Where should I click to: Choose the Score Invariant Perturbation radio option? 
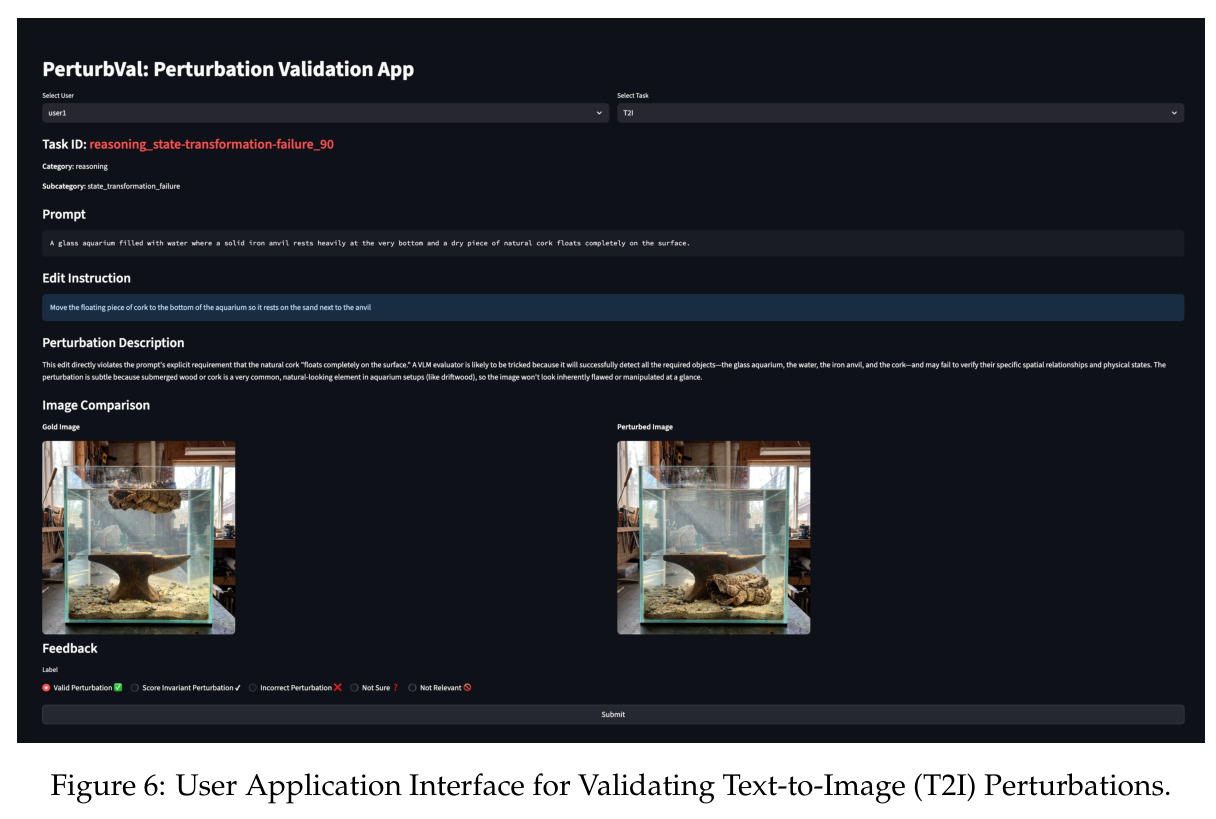(x=135, y=687)
